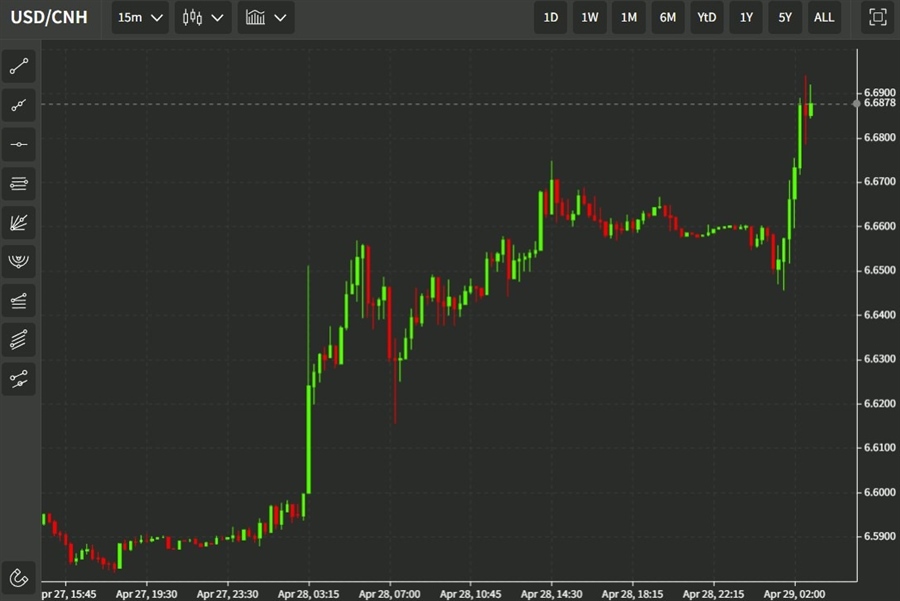Click the Apr 28, 22:15 time label
This screenshot has height=601, width=900.
click(x=713, y=594)
